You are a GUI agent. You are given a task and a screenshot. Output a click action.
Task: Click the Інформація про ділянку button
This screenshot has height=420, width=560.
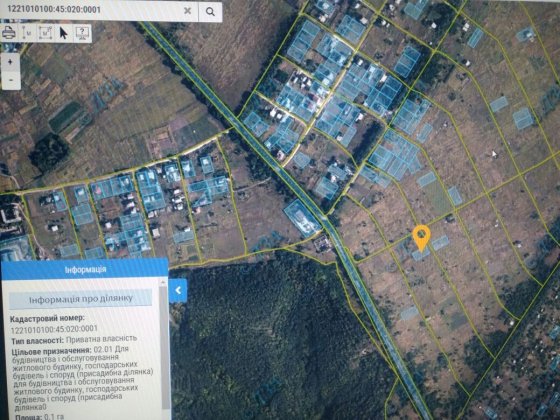tap(81, 299)
